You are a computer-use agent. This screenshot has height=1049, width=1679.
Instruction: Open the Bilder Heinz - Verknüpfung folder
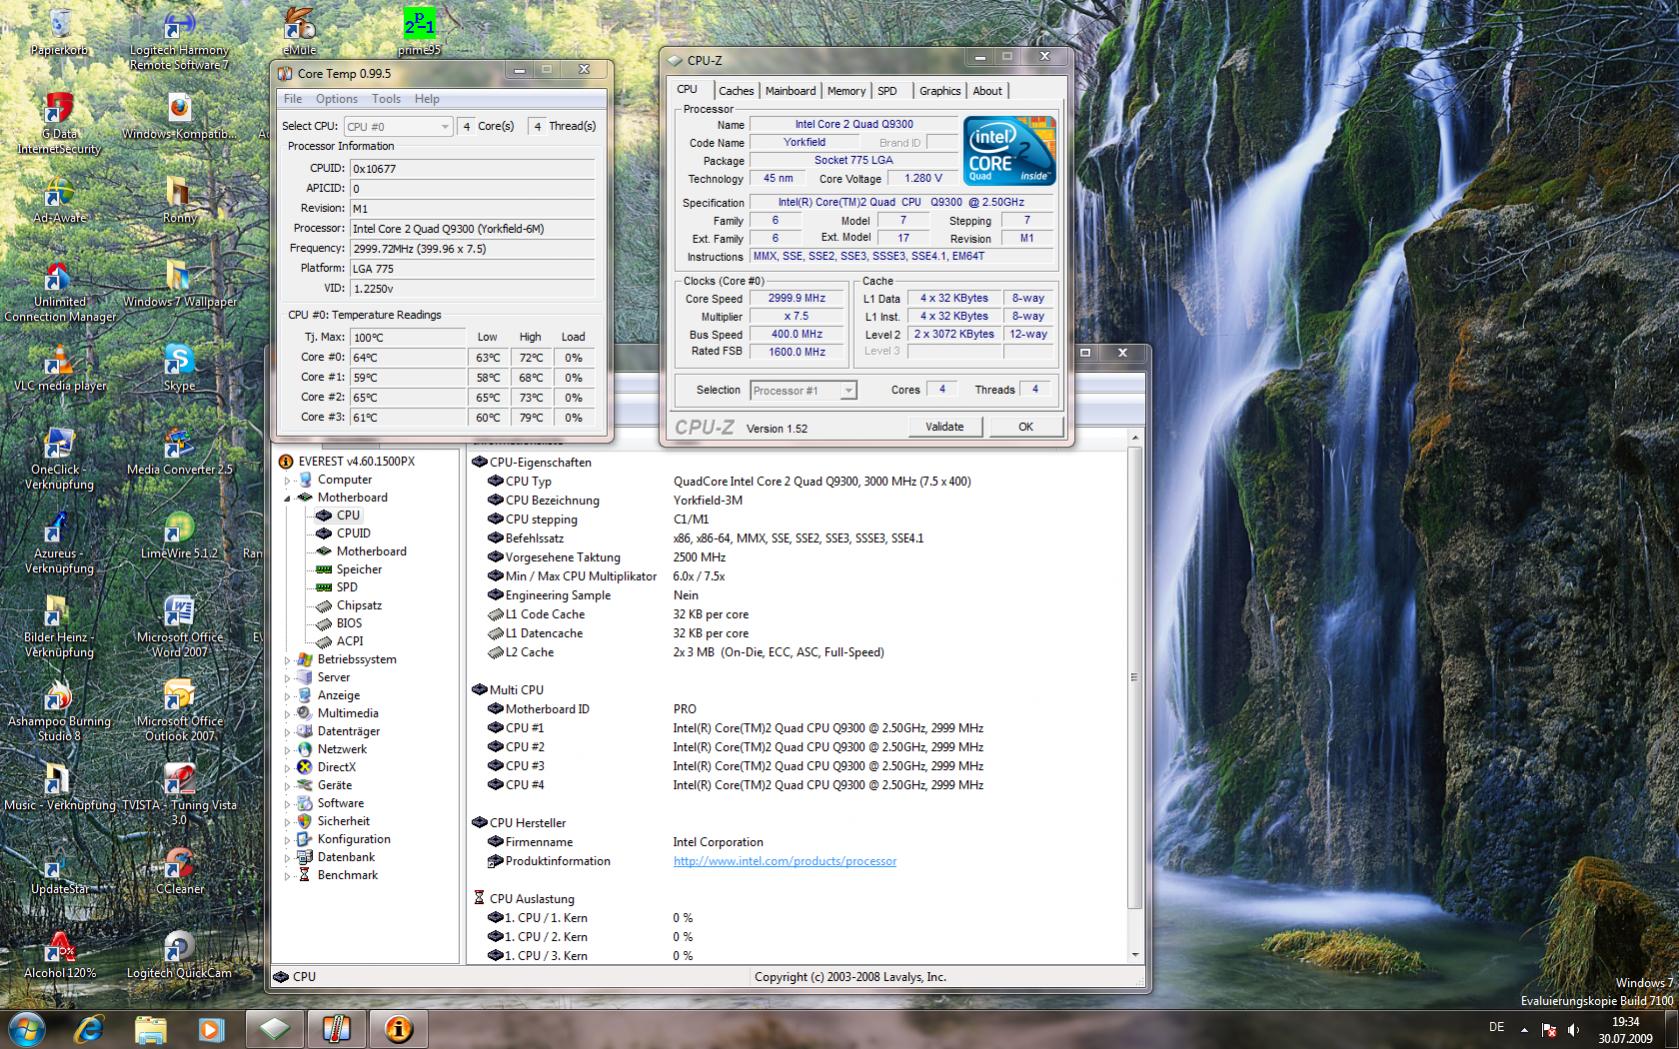click(x=59, y=627)
